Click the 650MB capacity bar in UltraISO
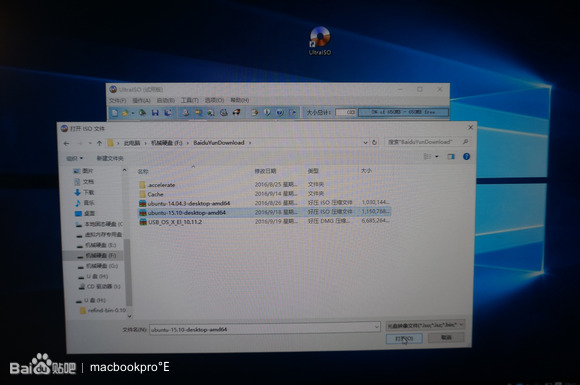The image size is (580, 385). click(404, 112)
